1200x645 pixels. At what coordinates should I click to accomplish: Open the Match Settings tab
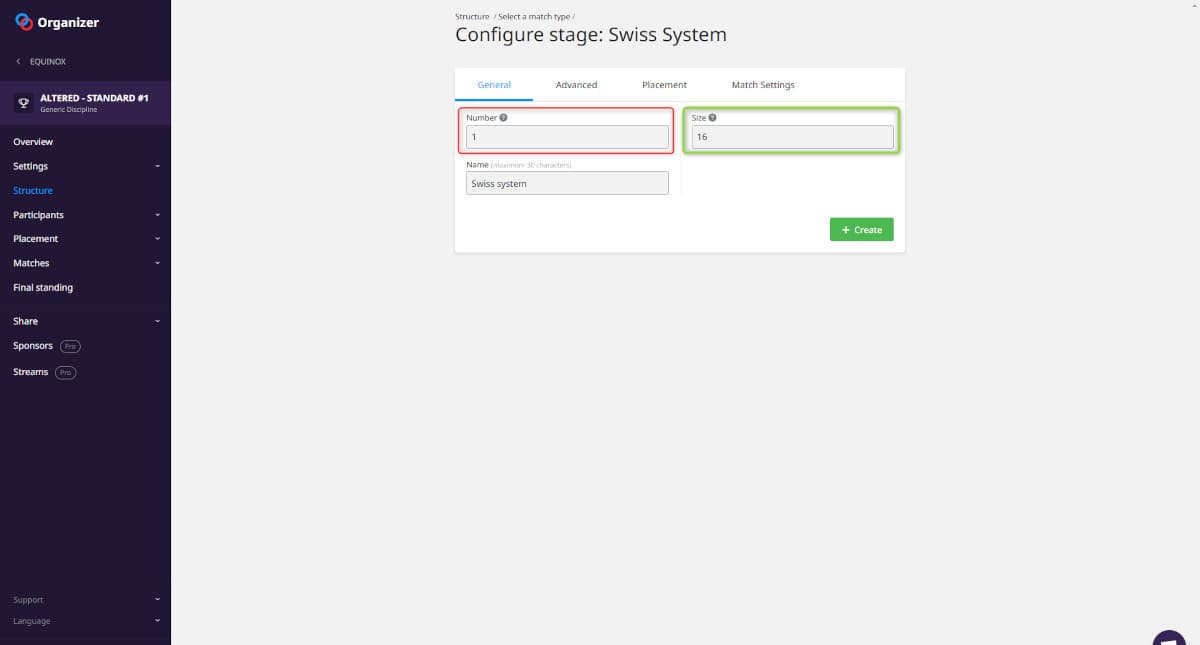coord(763,85)
